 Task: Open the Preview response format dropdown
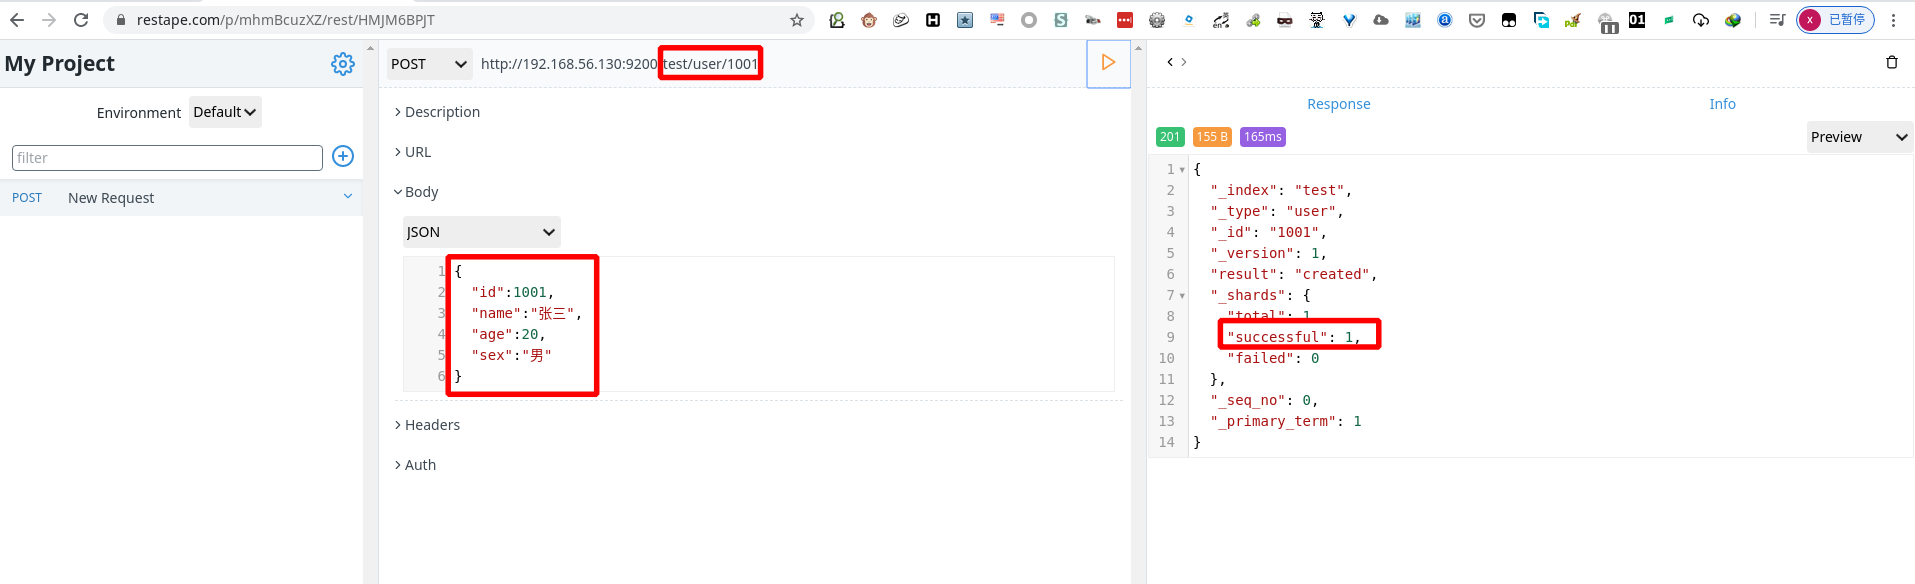pyautogui.click(x=1860, y=137)
